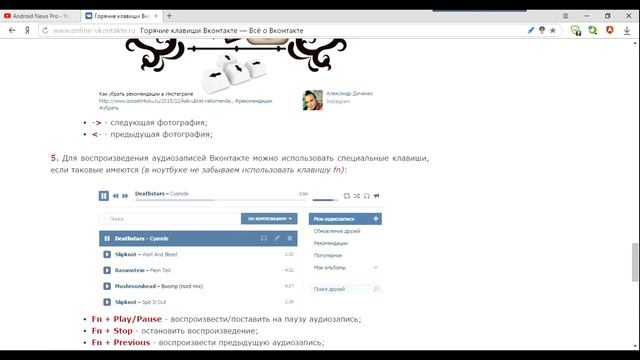Open Александр Диченко profile link
Viewport: 640px width, 360px height.
tap(349, 93)
